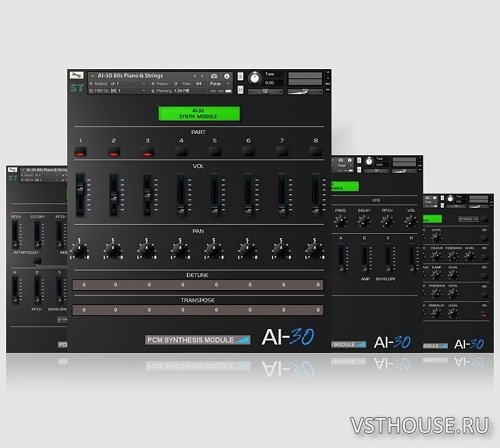Select next instrument arrow in main header
Viewport: 500px width, 448px height.
pyautogui.click(x=202, y=76)
